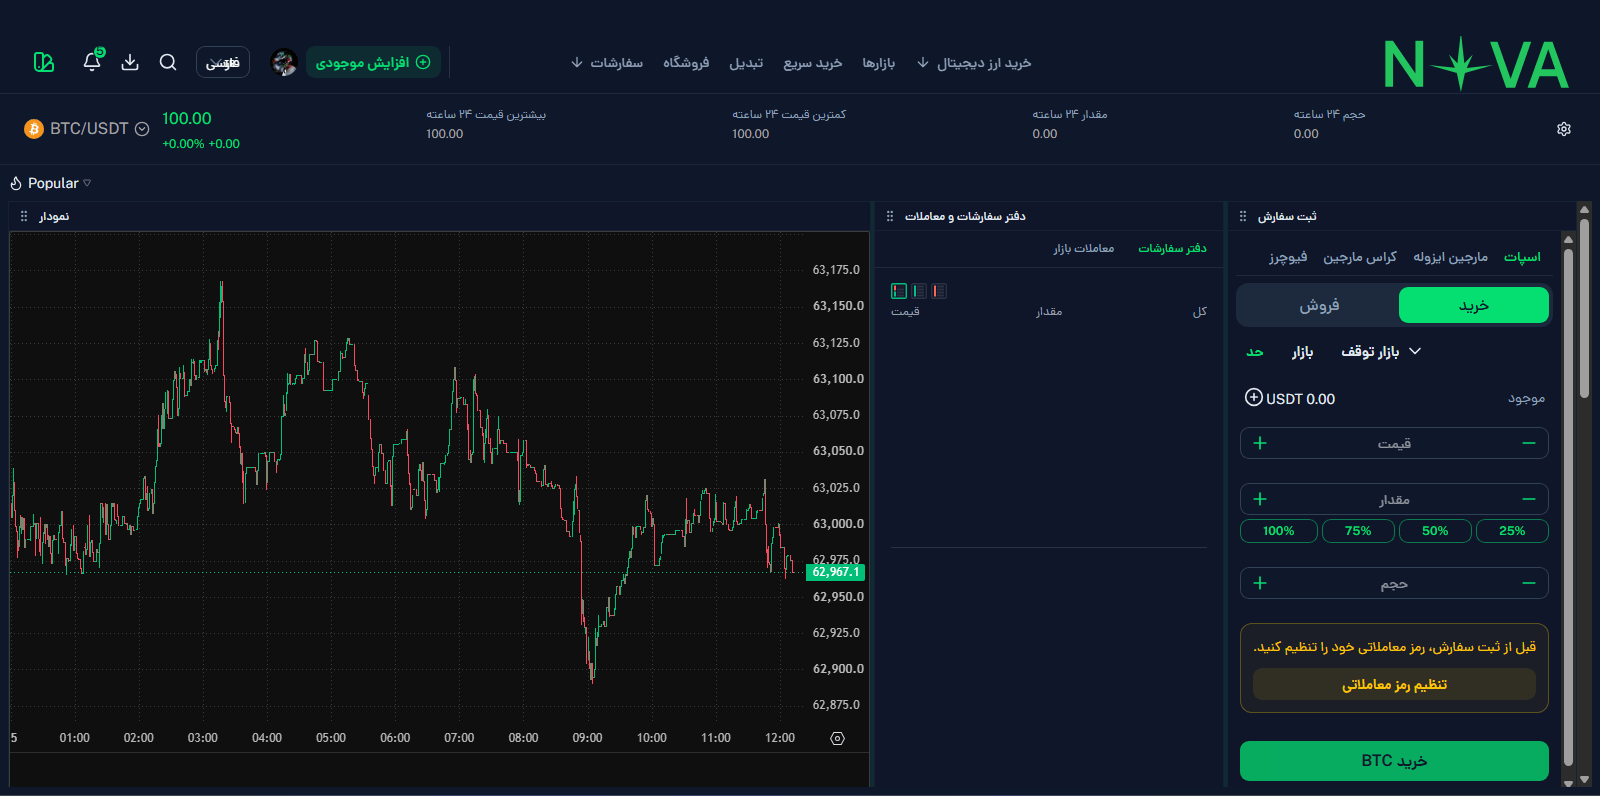The width and height of the screenshot is (1600, 796).
Task: Open the search magnifier icon
Action: (x=168, y=62)
